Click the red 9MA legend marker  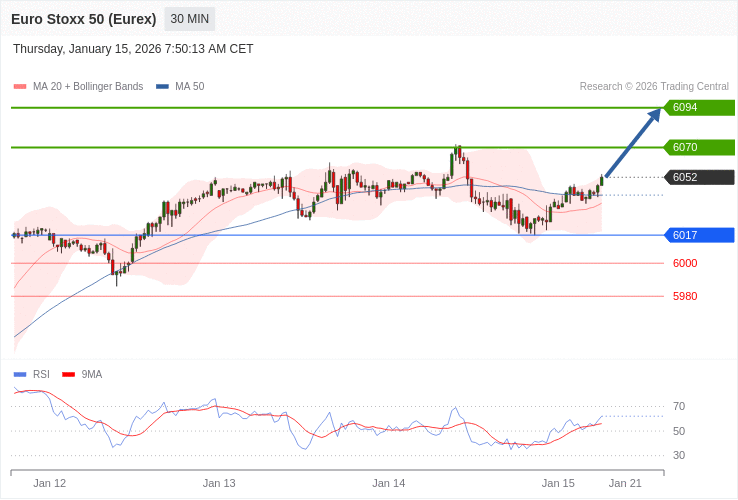coord(68,375)
